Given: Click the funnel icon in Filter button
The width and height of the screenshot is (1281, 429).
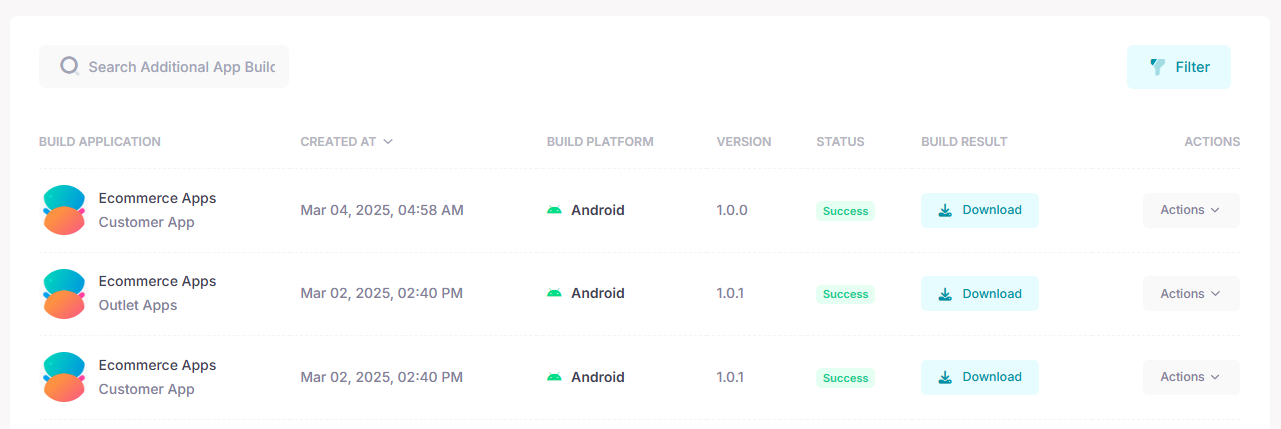Looking at the screenshot, I should point(1157,67).
